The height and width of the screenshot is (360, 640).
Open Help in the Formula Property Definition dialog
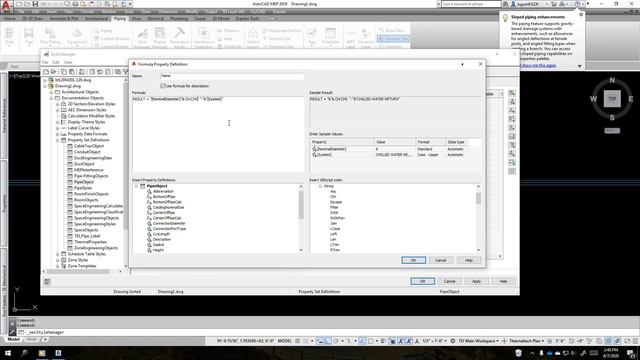[469, 260]
